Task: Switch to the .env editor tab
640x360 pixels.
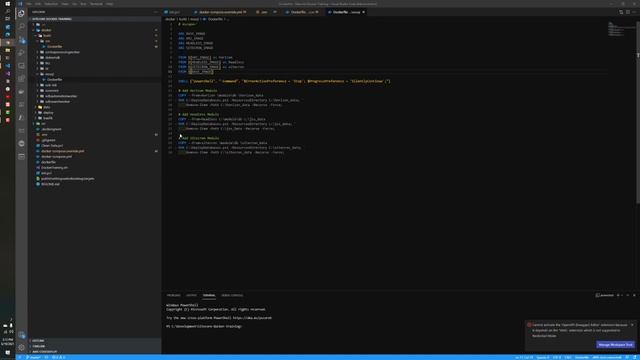Action: click(x=265, y=12)
